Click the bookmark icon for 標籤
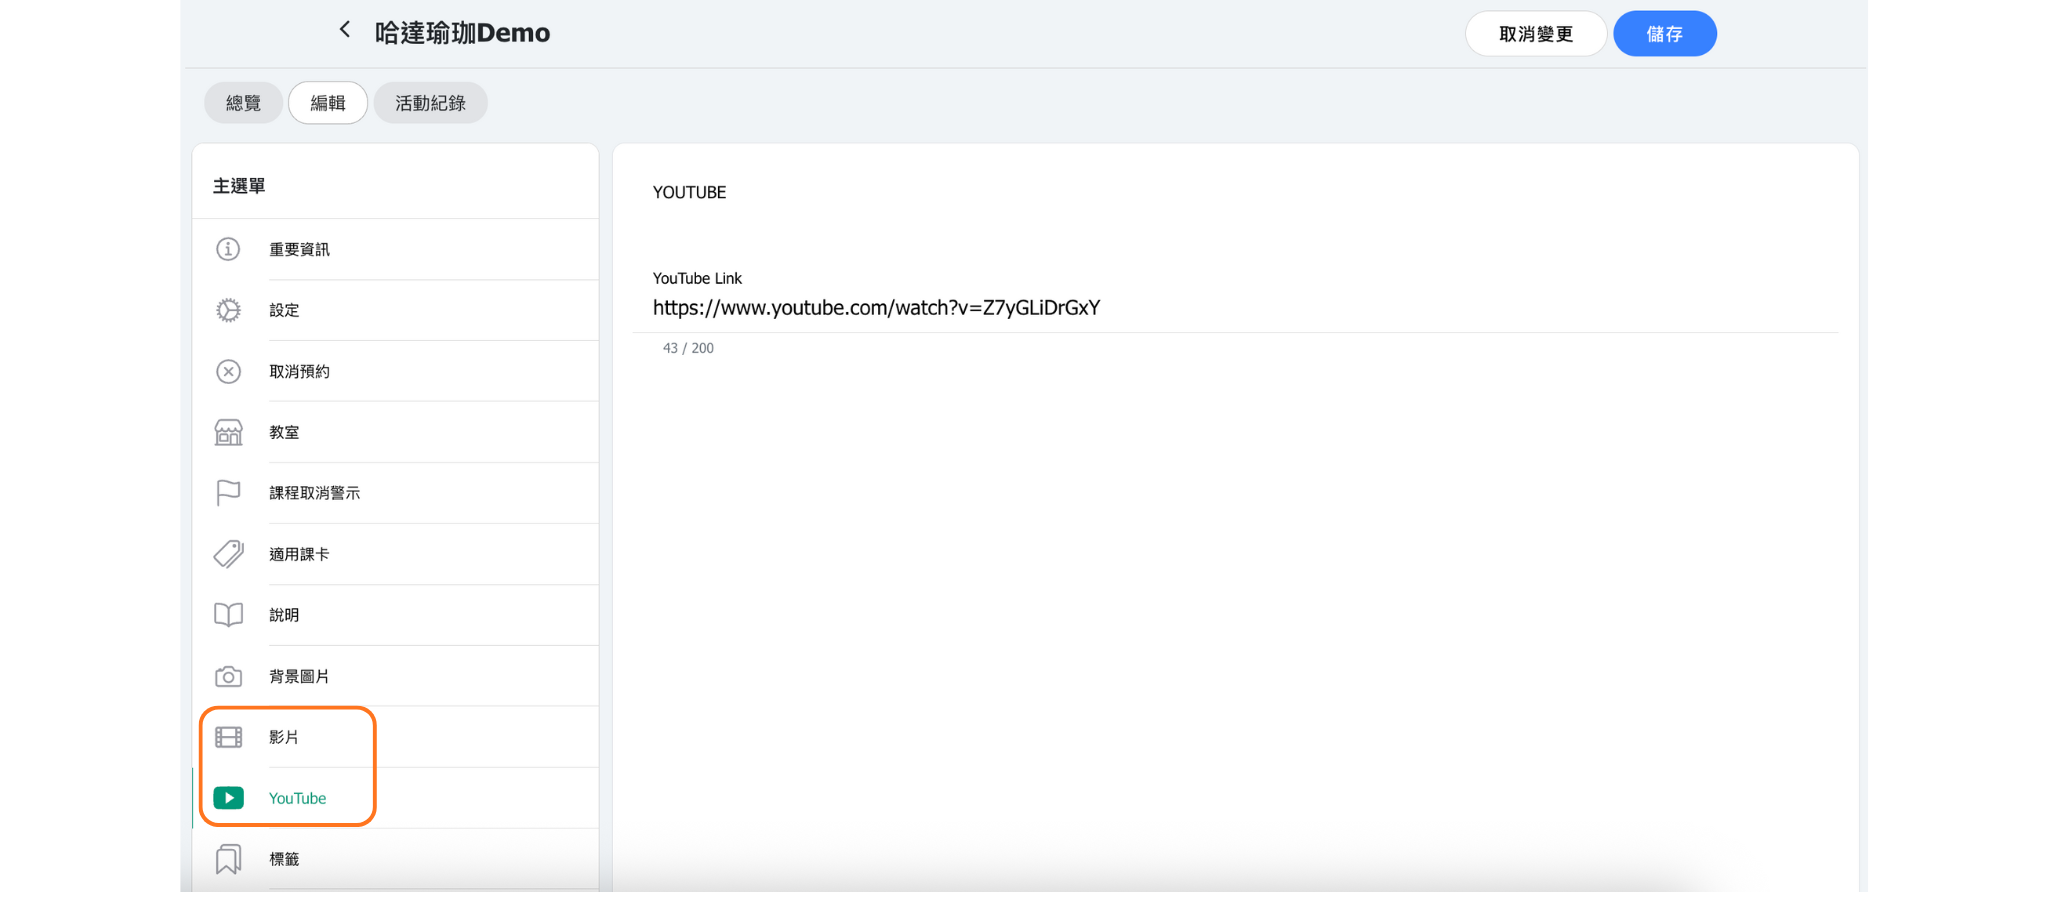 (228, 859)
